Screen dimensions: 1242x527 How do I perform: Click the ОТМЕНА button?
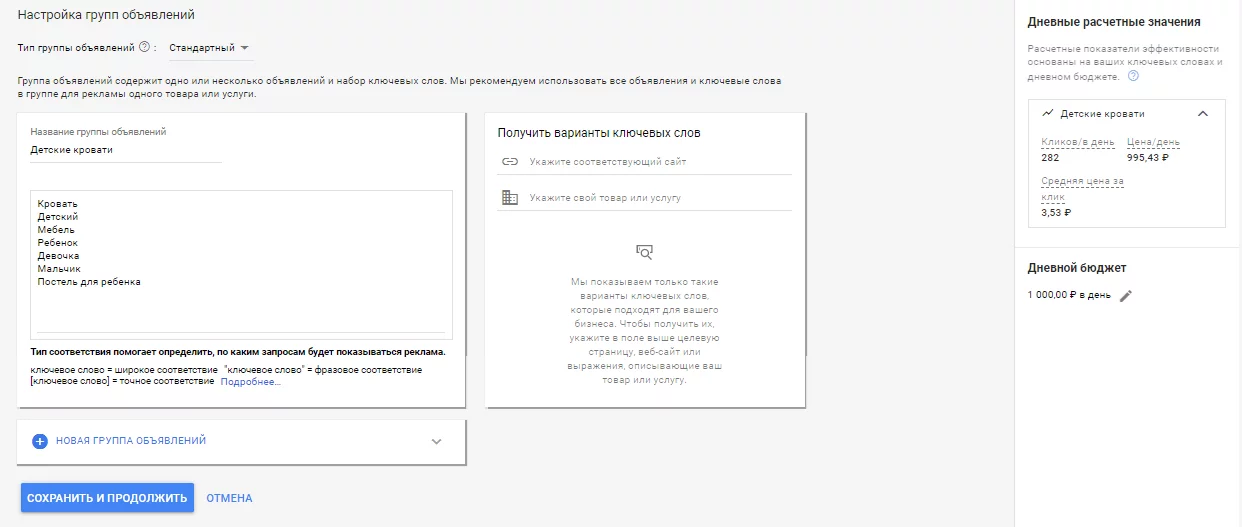[x=229, y=498]
